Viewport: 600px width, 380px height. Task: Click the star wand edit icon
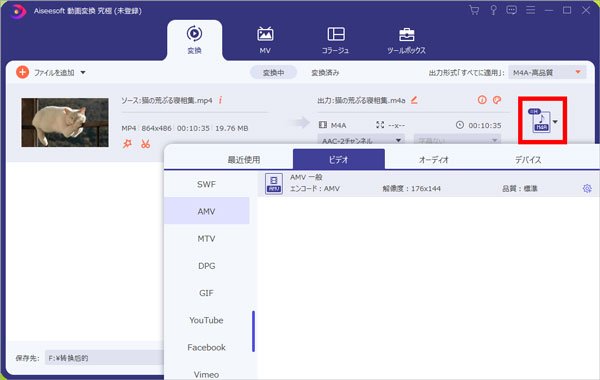point(127,144)
